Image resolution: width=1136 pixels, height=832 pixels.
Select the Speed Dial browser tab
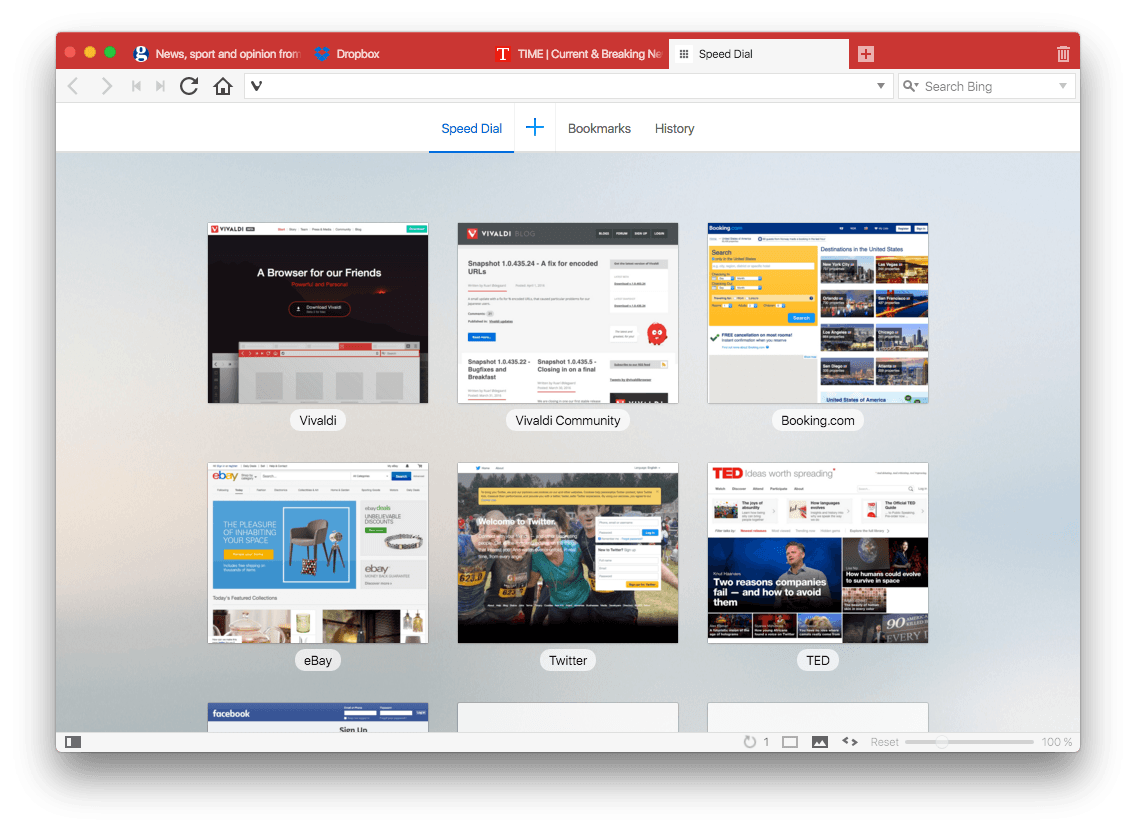759,54
